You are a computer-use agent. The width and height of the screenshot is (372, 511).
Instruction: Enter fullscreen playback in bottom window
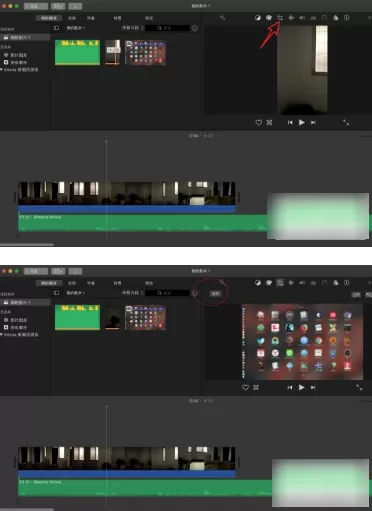[x=359, y=387]
